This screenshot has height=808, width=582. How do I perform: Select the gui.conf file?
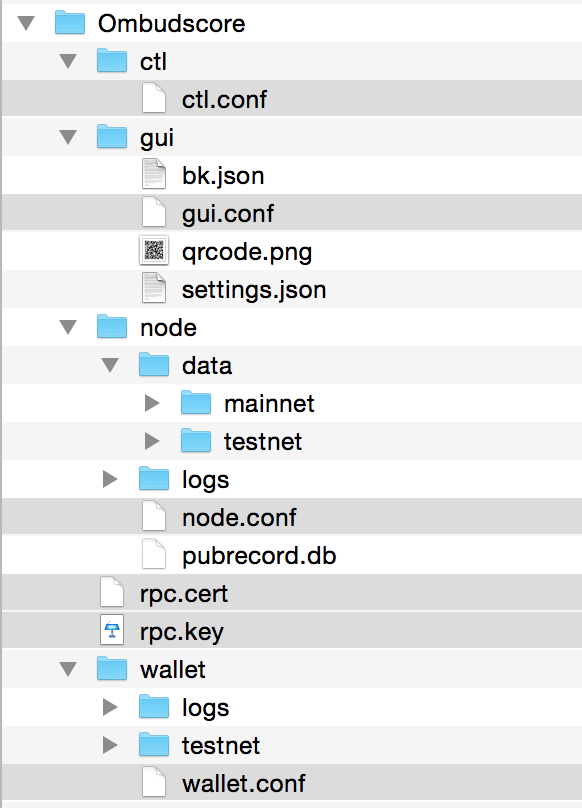pos(292,213)
